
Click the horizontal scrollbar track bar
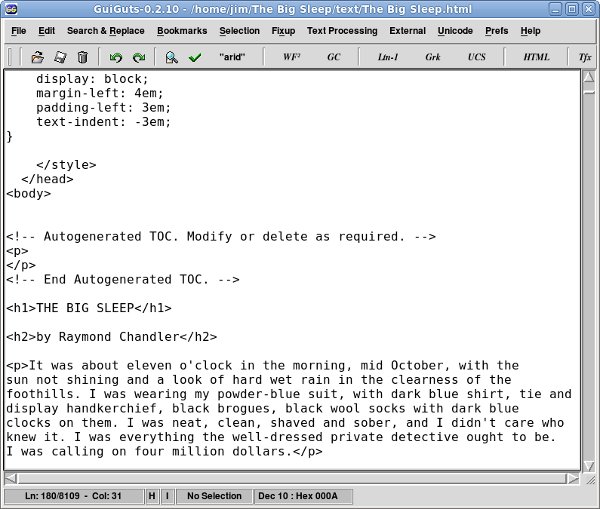(x=292, y=478)
